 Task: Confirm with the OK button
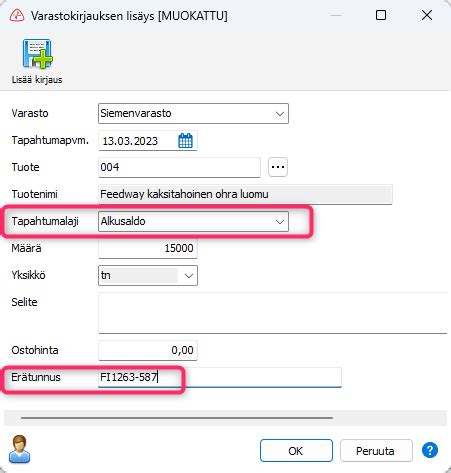pyautogui.click(x=296, y=451)
